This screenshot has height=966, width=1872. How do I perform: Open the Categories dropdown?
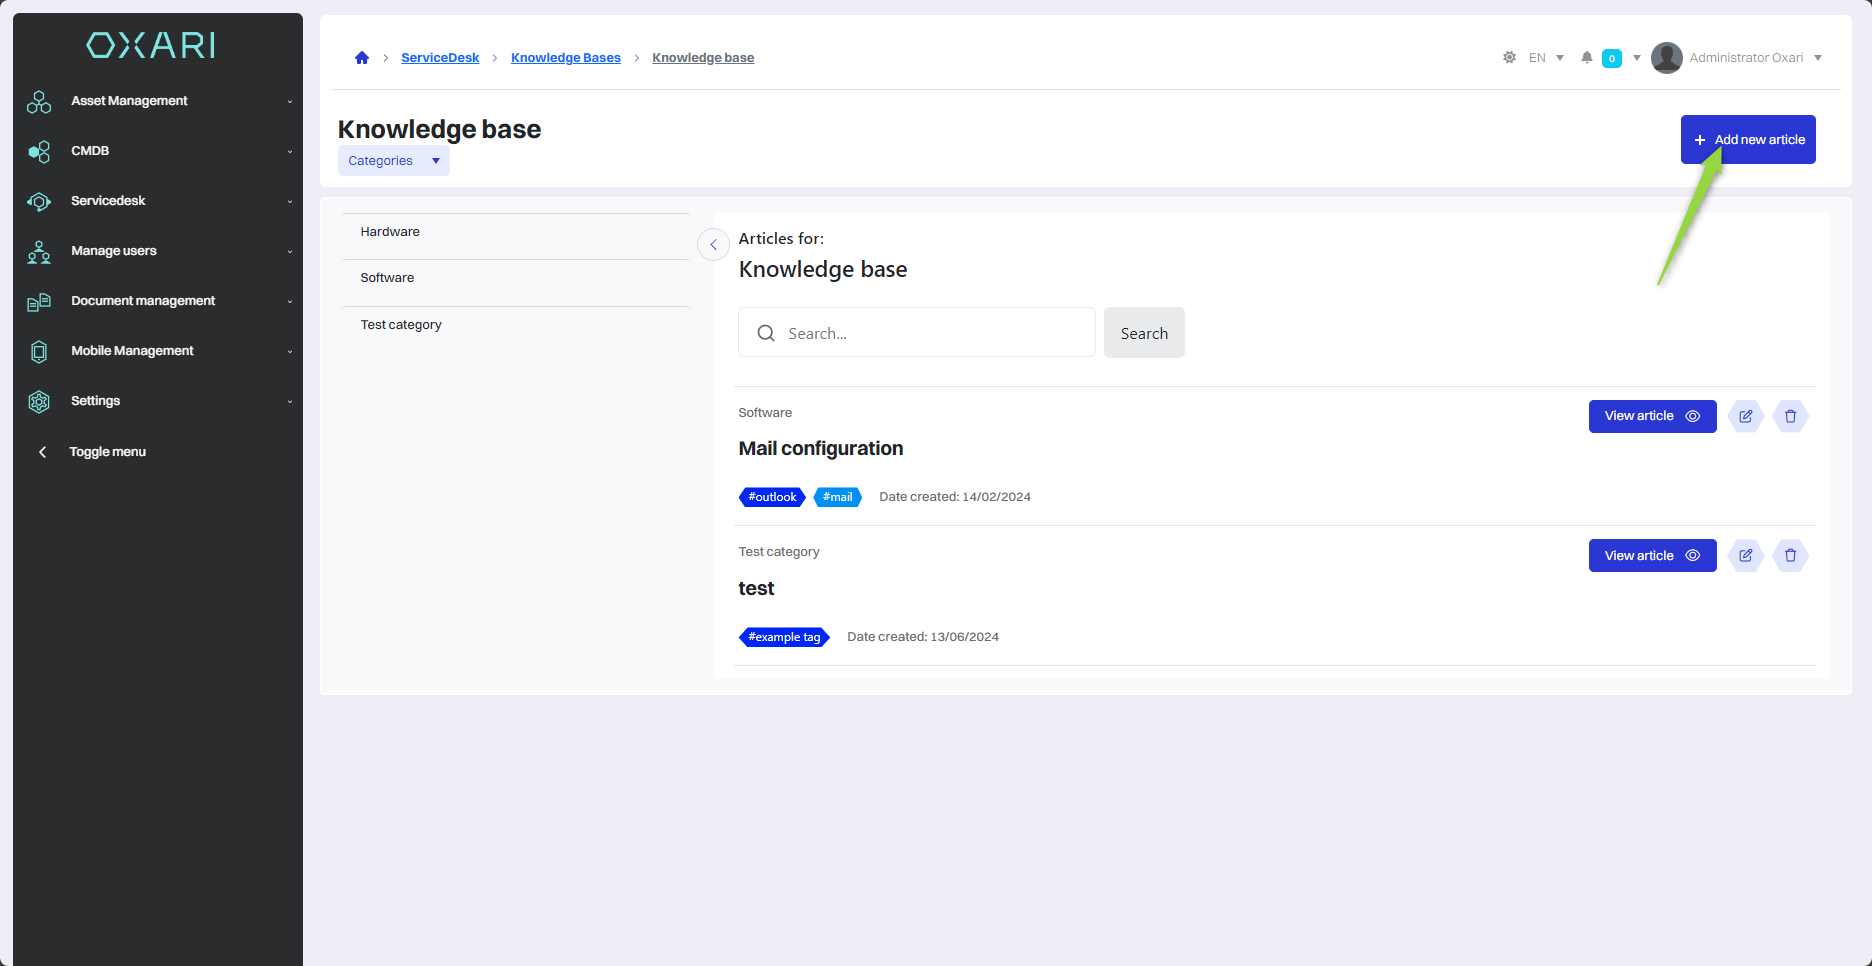(393, 161)
